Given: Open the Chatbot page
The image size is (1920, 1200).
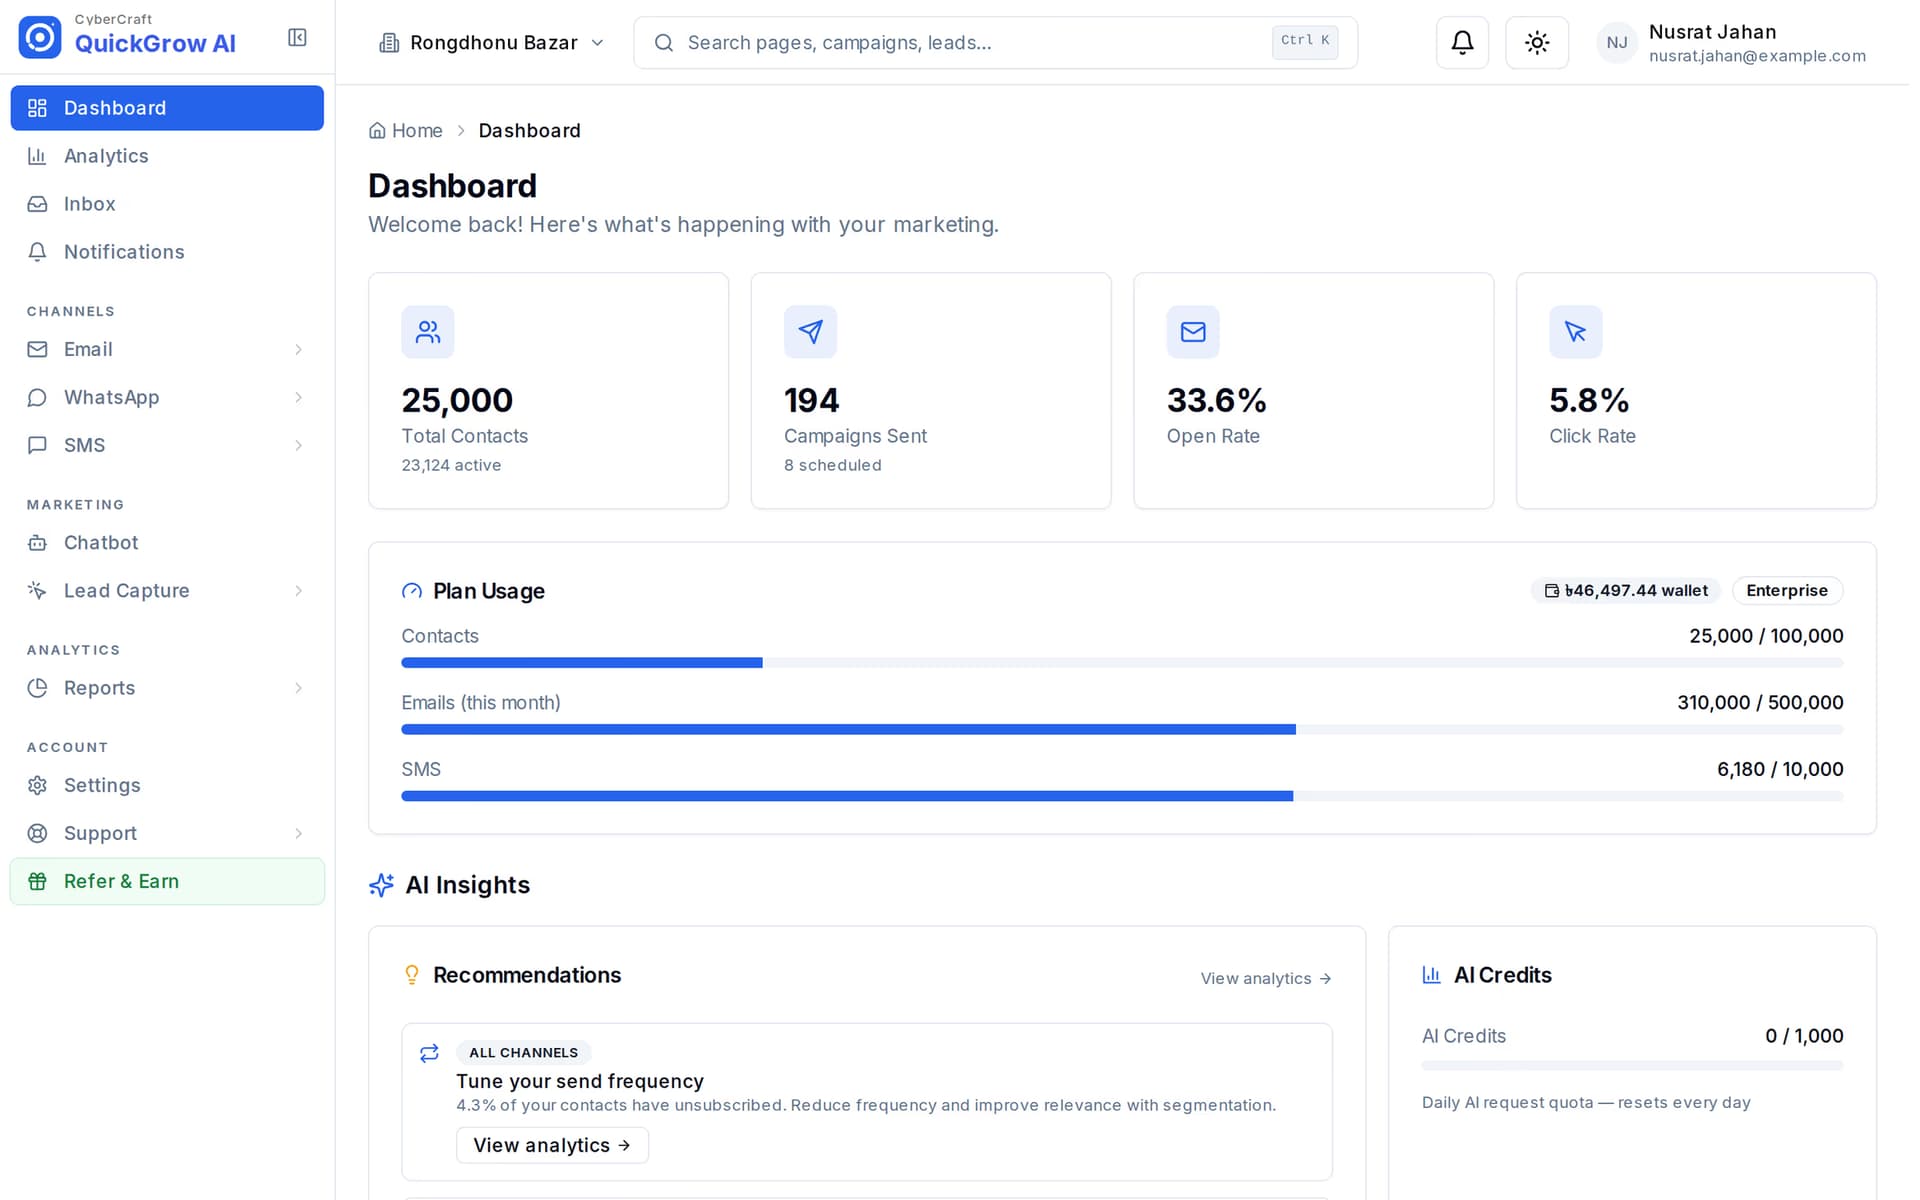Looking at the screenshot, I should (x=167, y=543).
